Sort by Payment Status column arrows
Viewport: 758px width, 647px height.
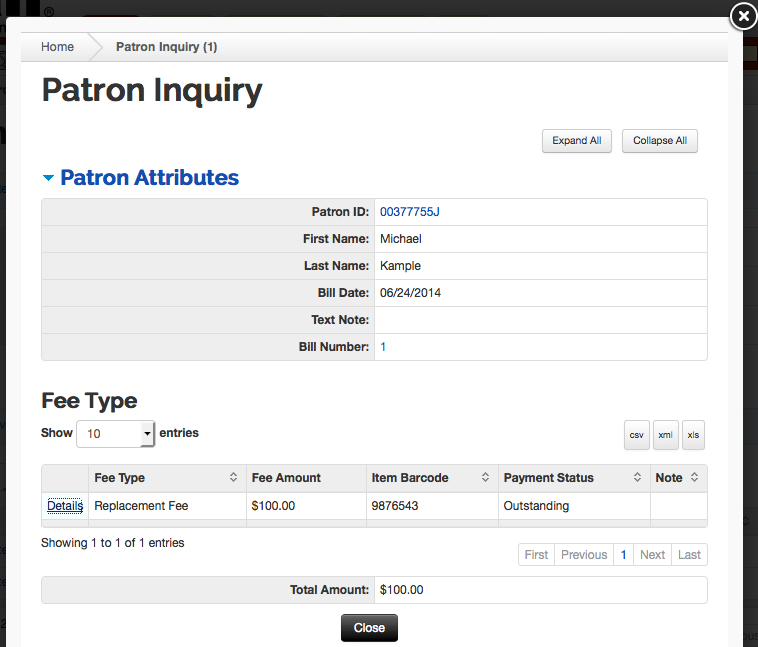[637, 477]
